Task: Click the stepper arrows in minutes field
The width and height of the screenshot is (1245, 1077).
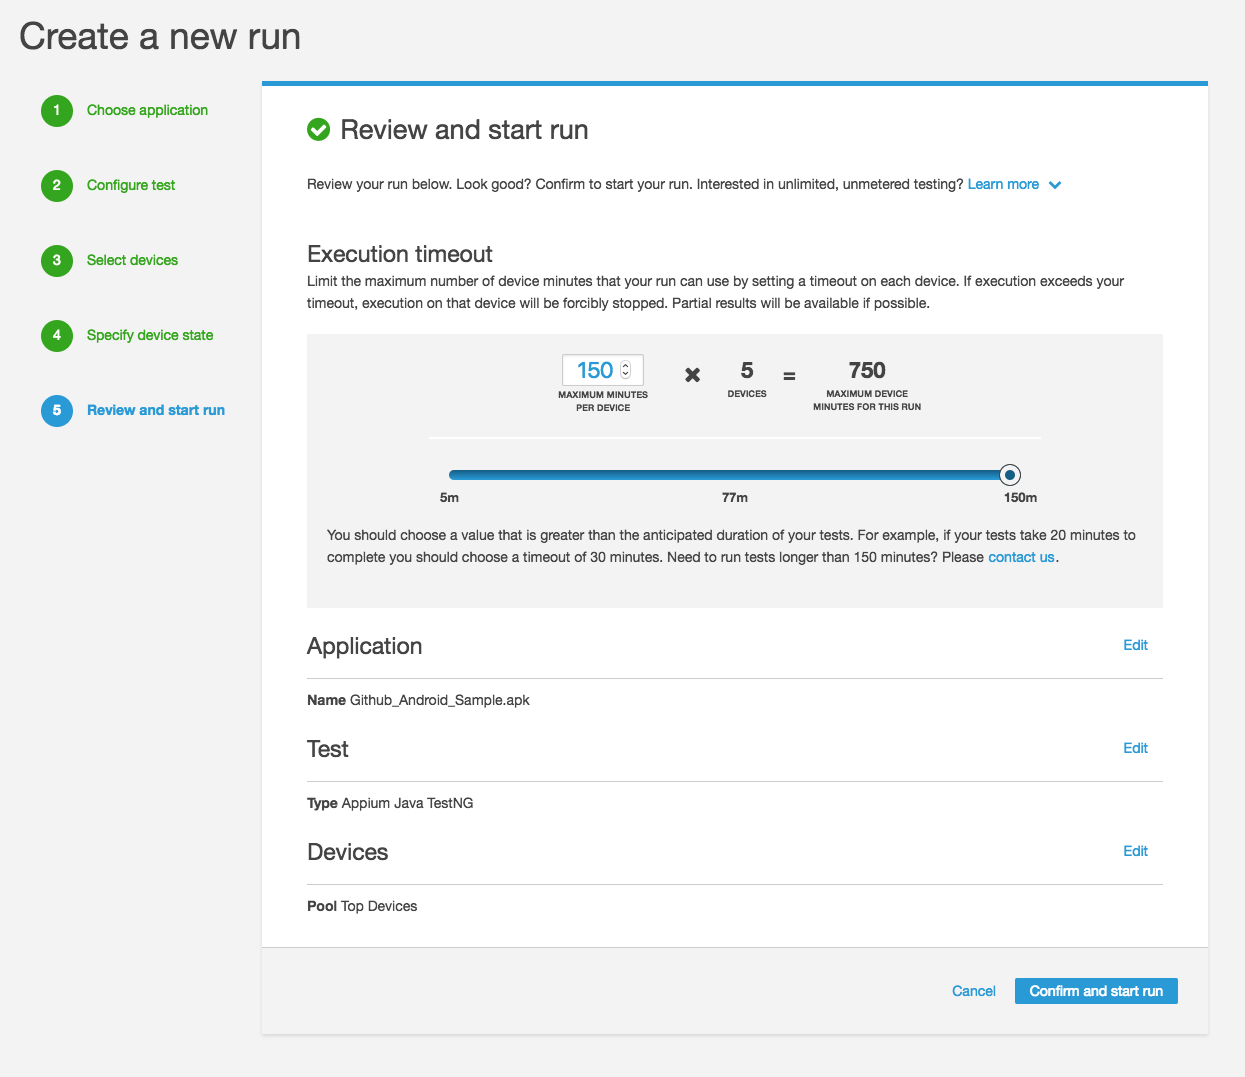Action: pos(626,370)
